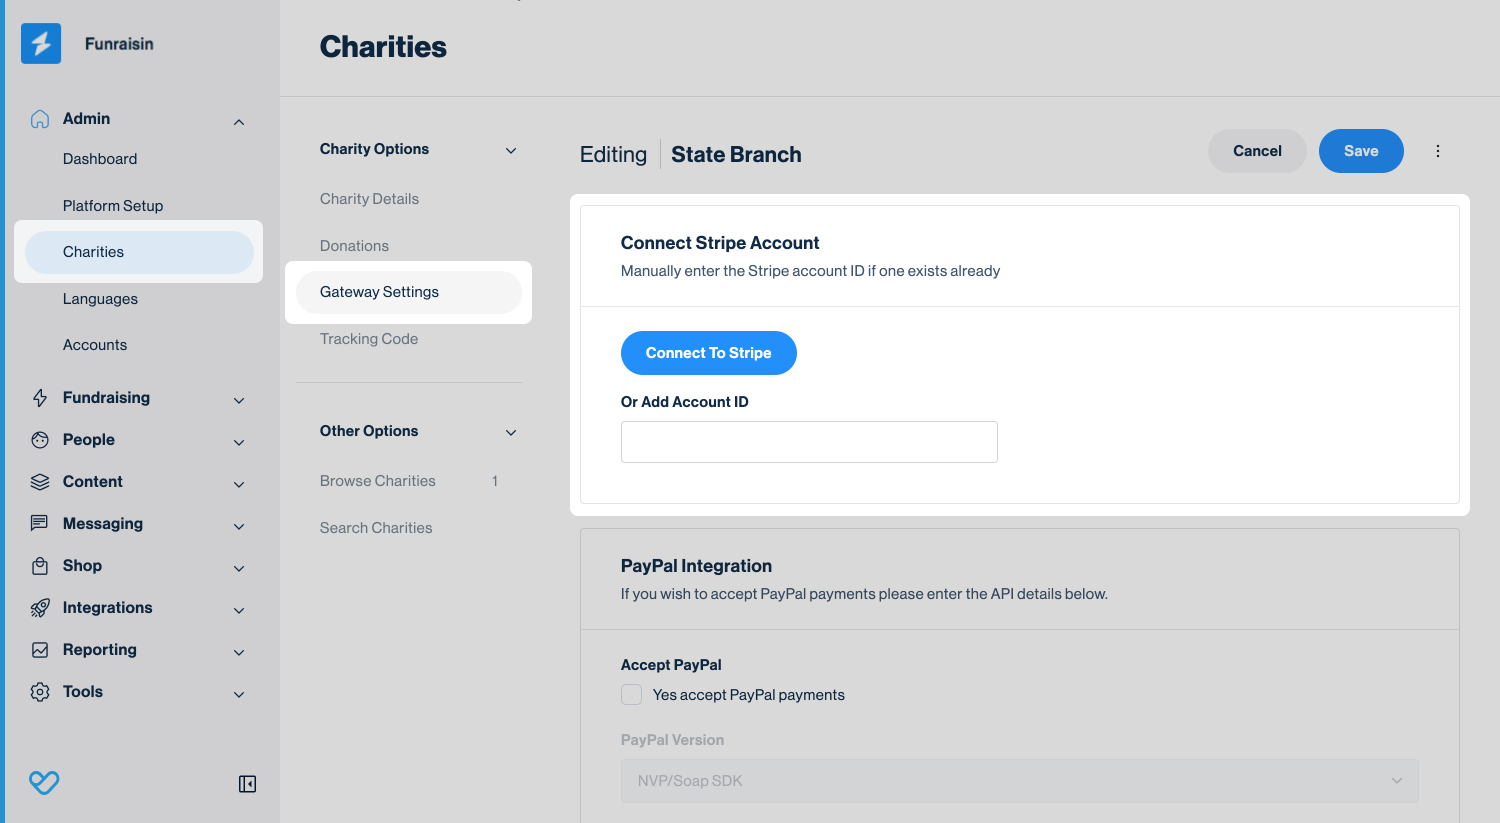Image resolution: width=1500 pixels, height=823 pixels.
Task: Click the Shop bag icon
Action: pyautogui.click(x=40, y=566)
